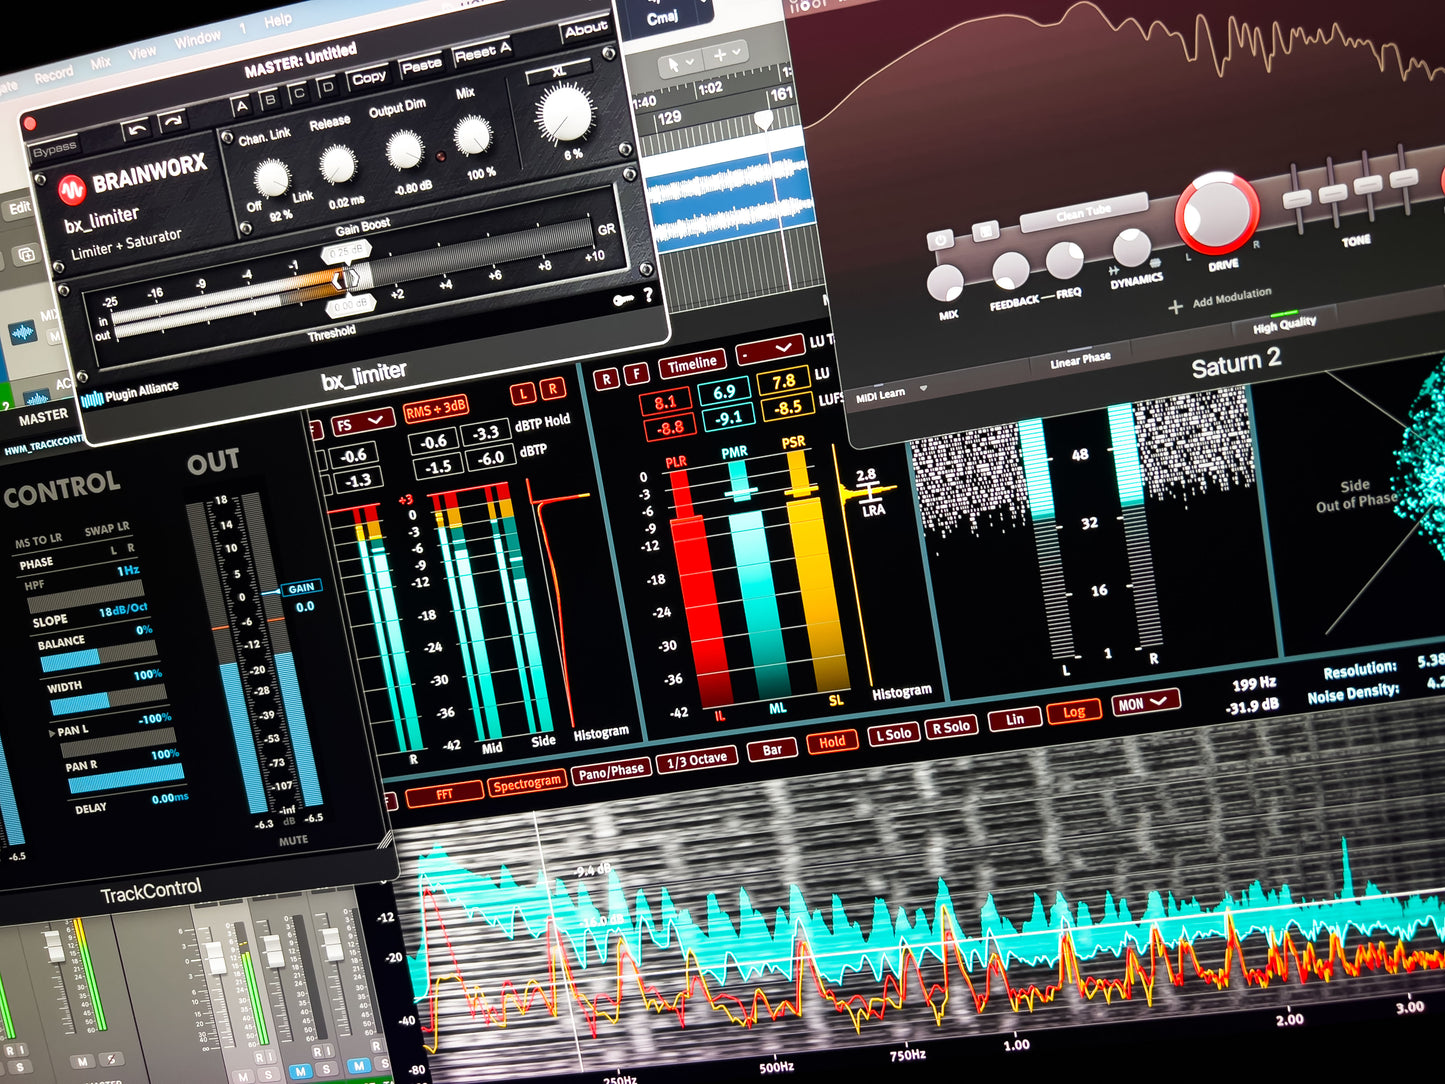Switch to 1/3 Octave view
Viewport: 1445px width, 1084px height.
697,760
